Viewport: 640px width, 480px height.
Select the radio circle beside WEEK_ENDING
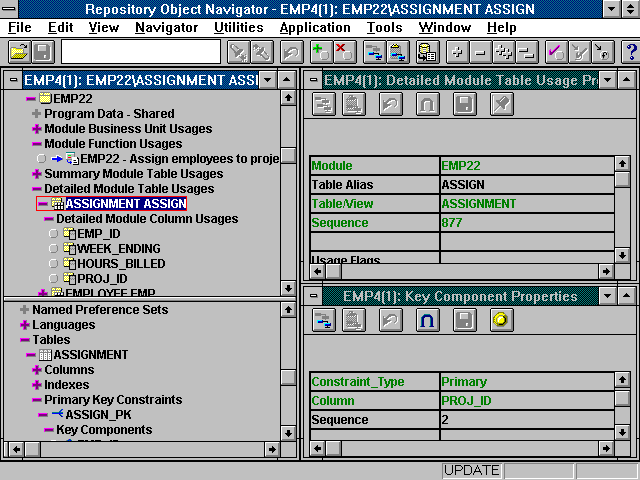53,249
